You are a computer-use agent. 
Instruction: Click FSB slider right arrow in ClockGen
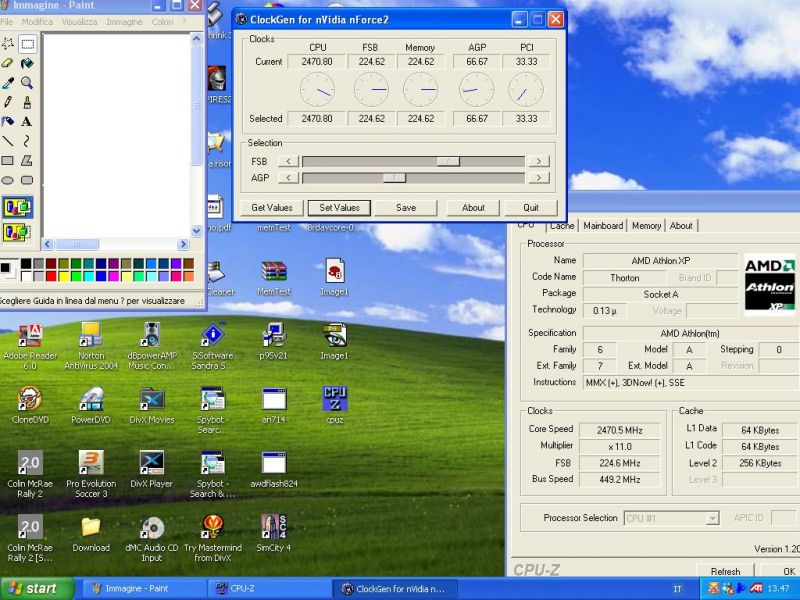pyautogui.click(x=539, y=161)
